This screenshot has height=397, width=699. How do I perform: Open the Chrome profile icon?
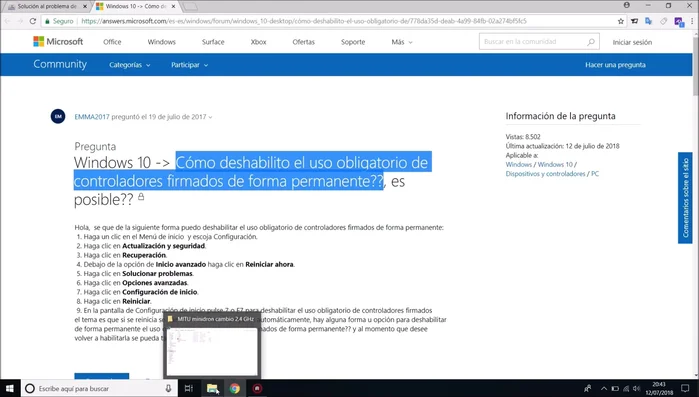point(627,5)
